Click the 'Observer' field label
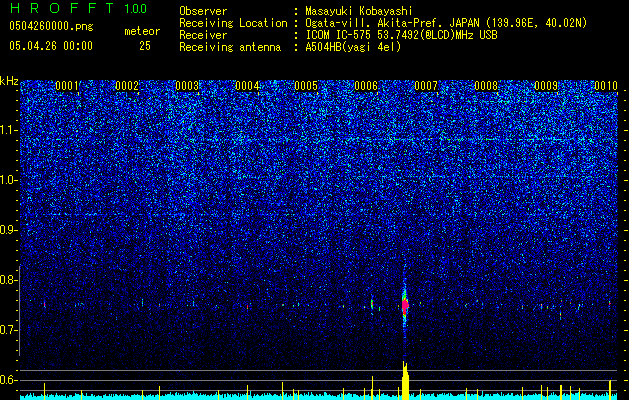This screenshot has width=629, height=400. [203, 11]
